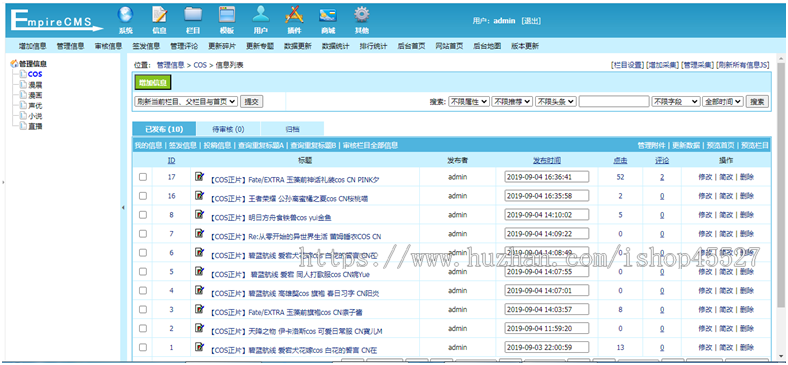Click the 预览栏目 link
The height and width of the screenshot is (365, 788).
755,145
